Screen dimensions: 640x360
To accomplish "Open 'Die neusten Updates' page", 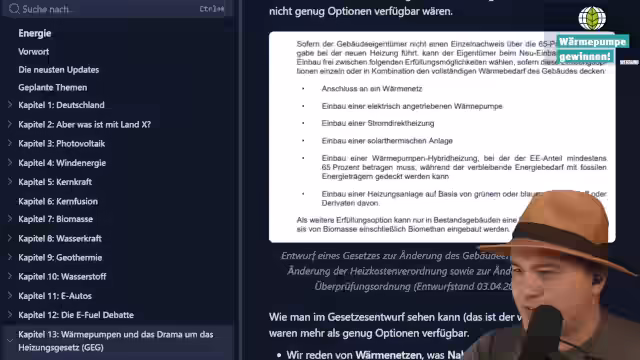I will [58, 70].
